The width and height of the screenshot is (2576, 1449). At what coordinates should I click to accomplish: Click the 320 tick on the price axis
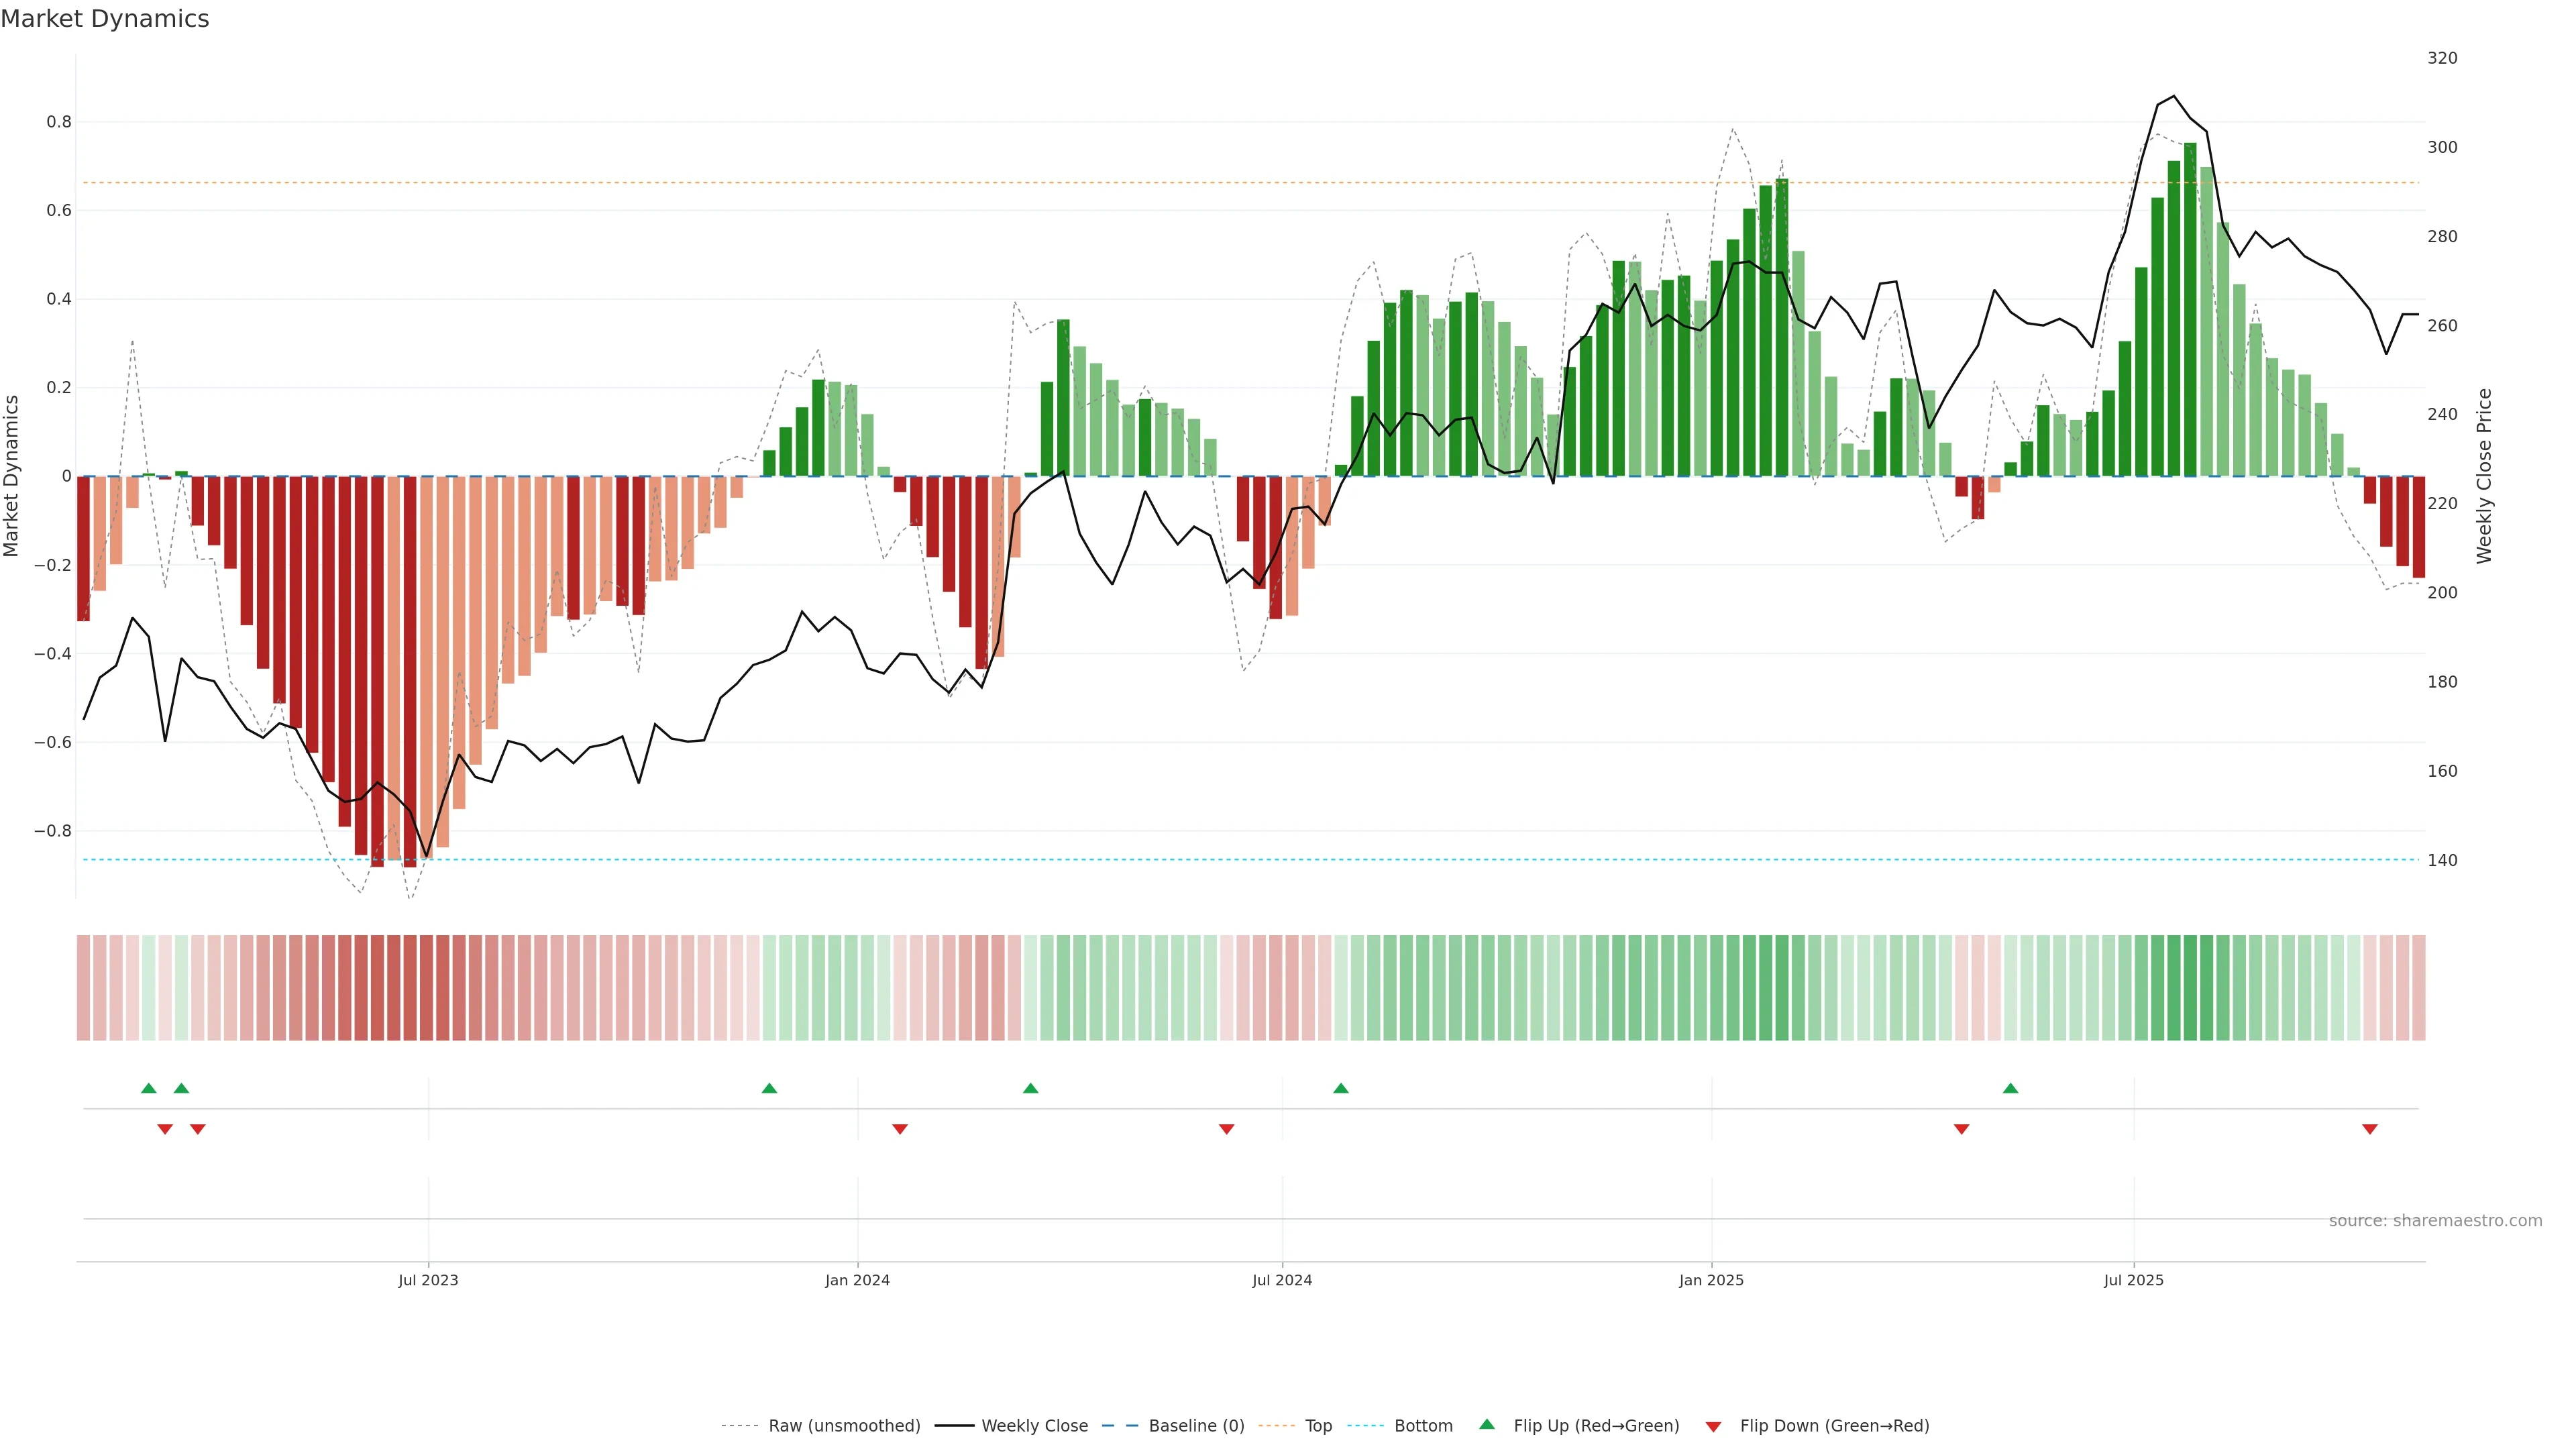click(x=2442, y=58)
